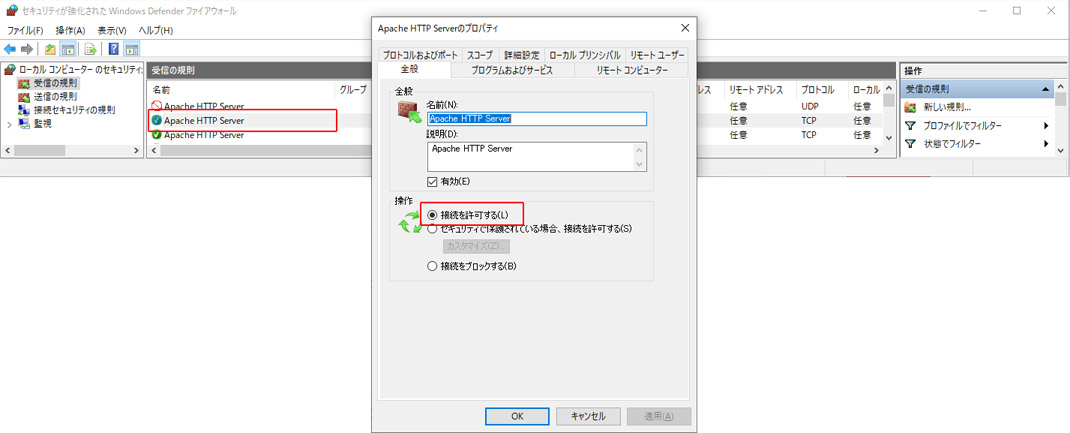This screenshot has height=433, width=1070.
Task: Switch to リモート コンピューター tab
Action: 632,70
